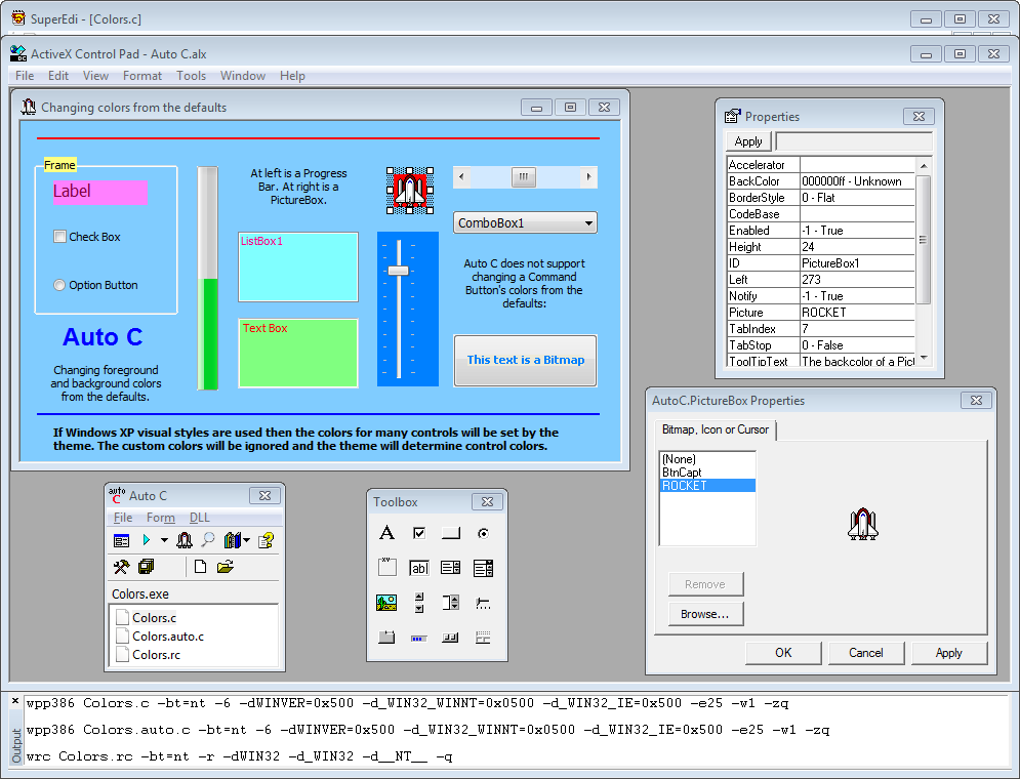Click the Browse... button
Viewport: 1020px width, 779px height.
705,614
